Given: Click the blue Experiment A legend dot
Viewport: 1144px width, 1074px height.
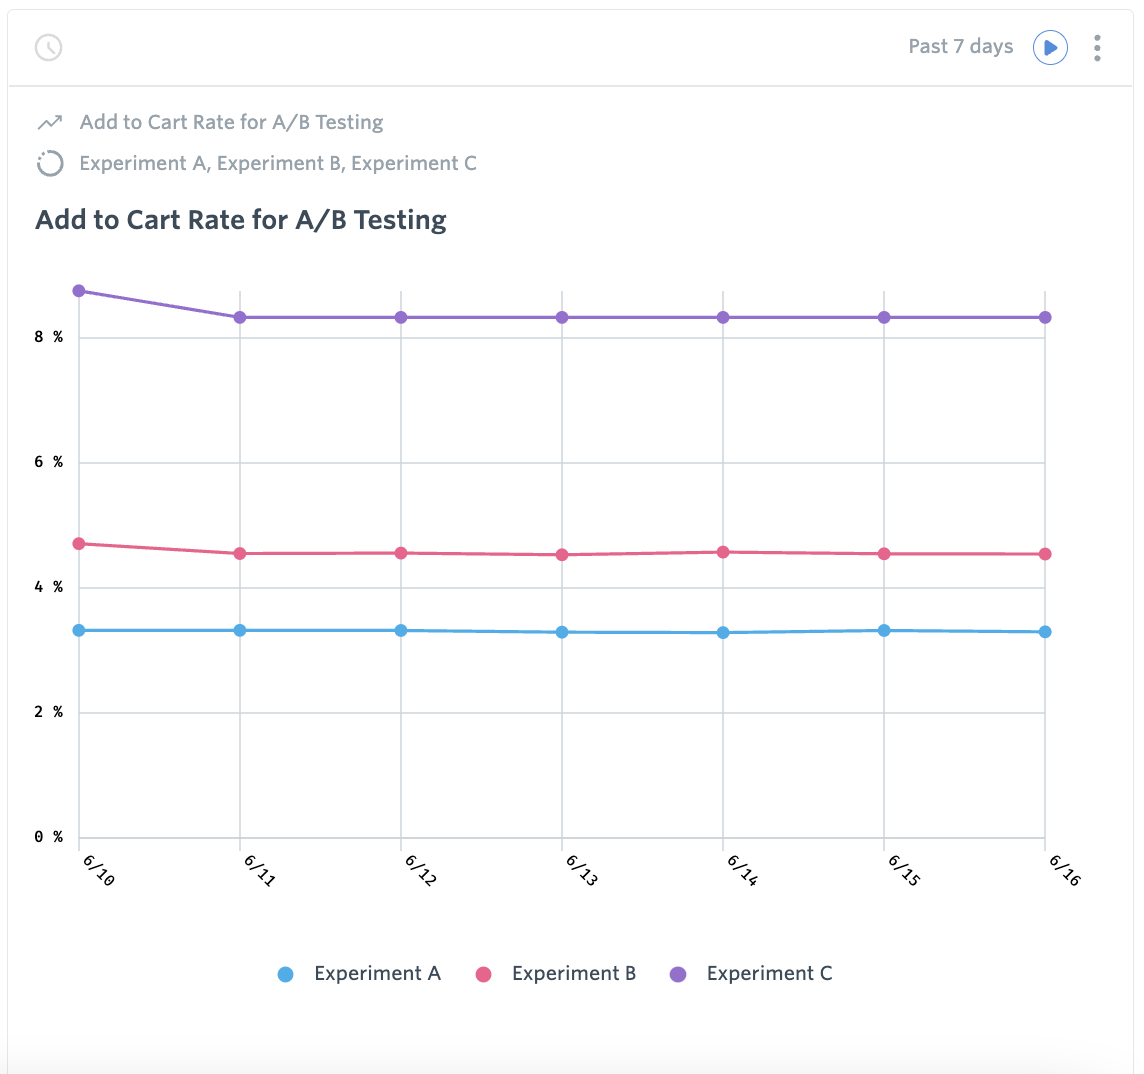Looking at the screenshot, I should coord(286,974).
